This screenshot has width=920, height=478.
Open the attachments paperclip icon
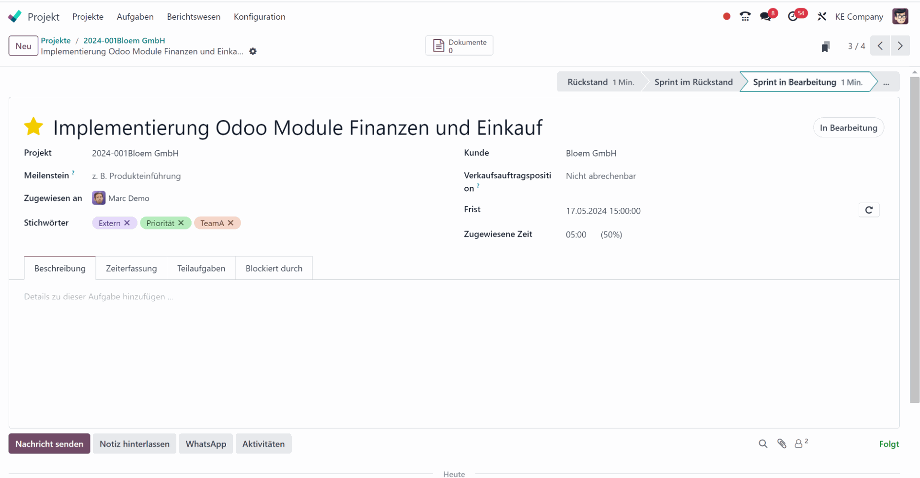click(x=782, y=444)
